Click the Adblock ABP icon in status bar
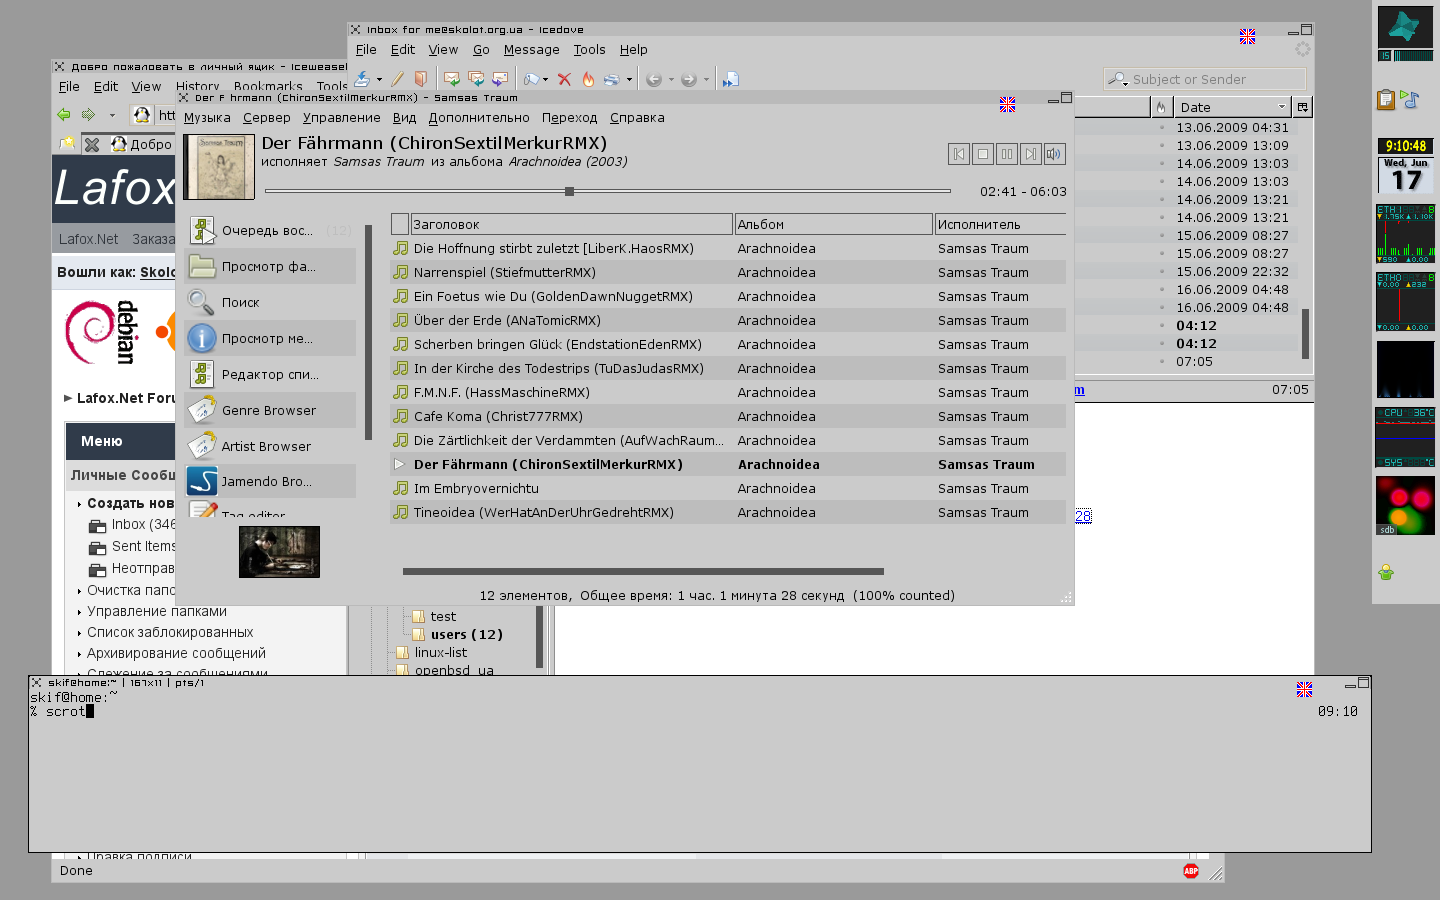Image resolution: width=1440 pixels, height=900 pixels. [1191, 871]
